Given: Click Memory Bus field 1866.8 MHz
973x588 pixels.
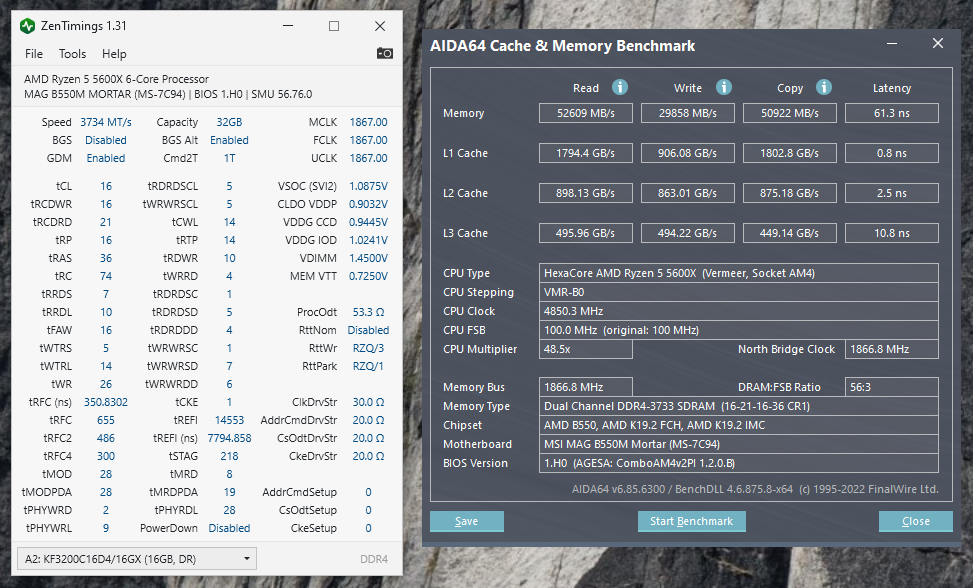Looking at the screenshot, I should pyautogui.click(x=586, y=387).
